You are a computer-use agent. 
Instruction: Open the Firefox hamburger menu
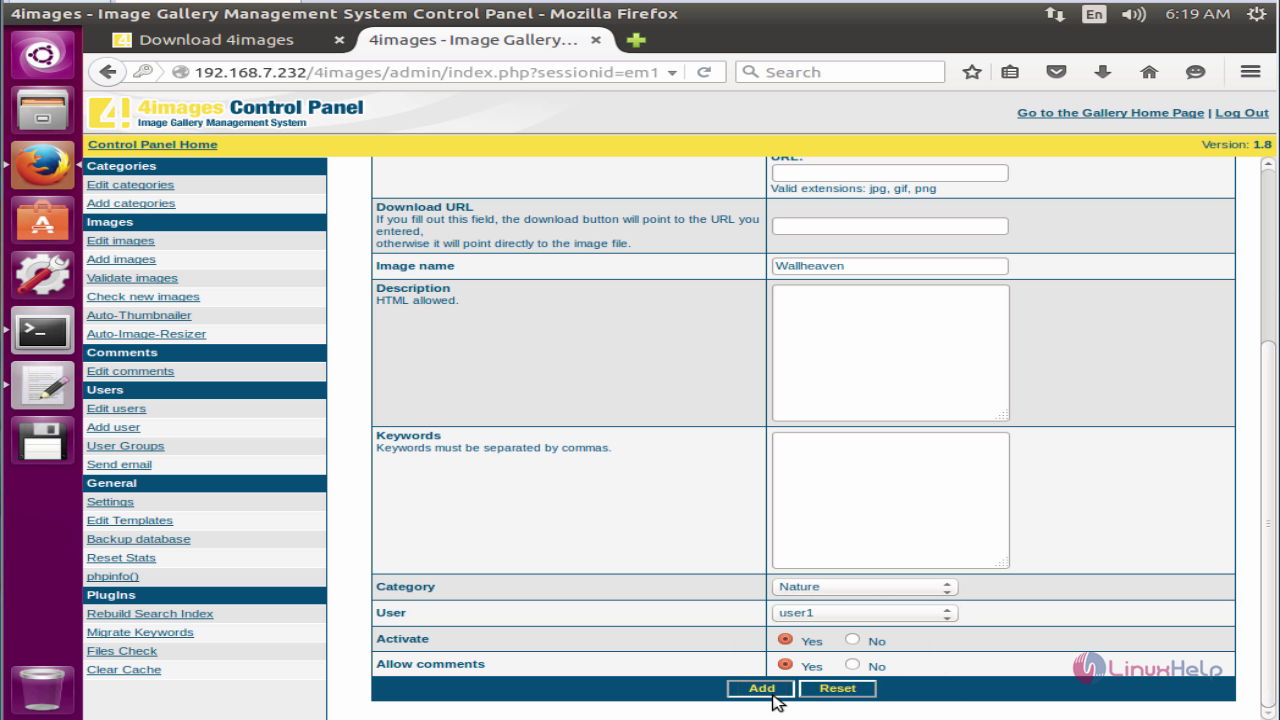pyautogui.click(x=1250, y=72)
